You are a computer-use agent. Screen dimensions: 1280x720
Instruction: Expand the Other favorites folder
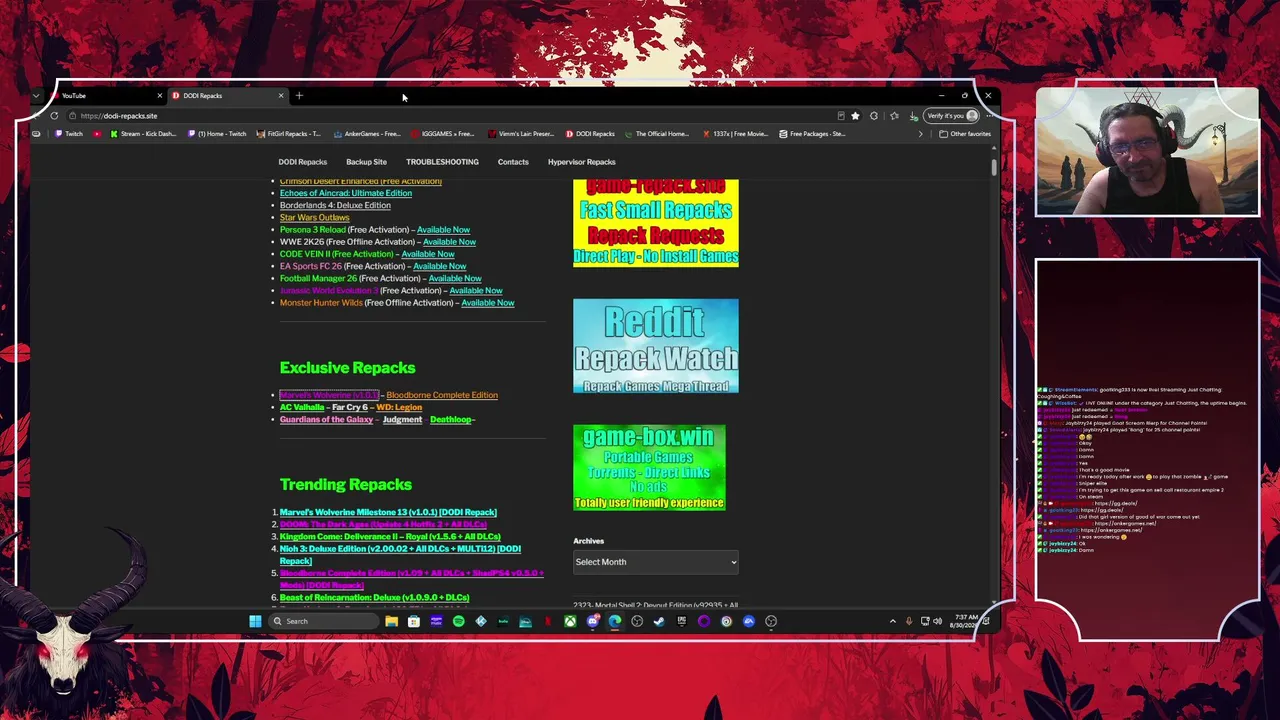tap(965, 134)
